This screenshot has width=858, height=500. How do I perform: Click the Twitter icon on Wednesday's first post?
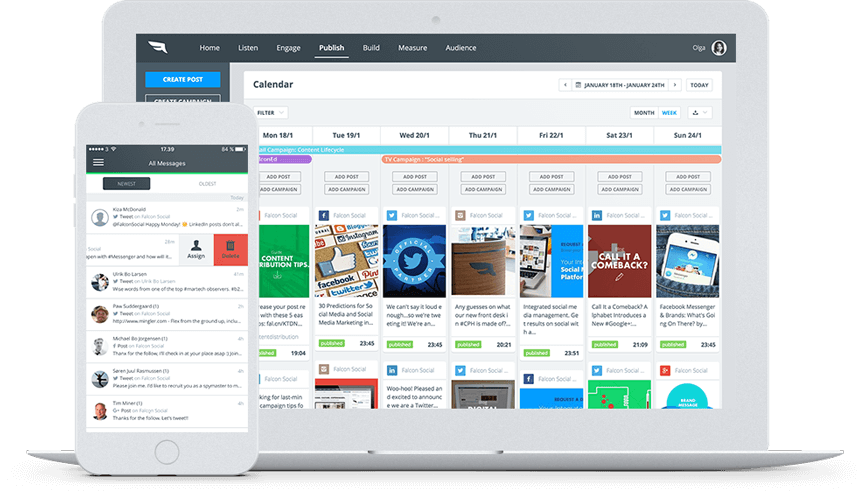(x=392, y=216)
